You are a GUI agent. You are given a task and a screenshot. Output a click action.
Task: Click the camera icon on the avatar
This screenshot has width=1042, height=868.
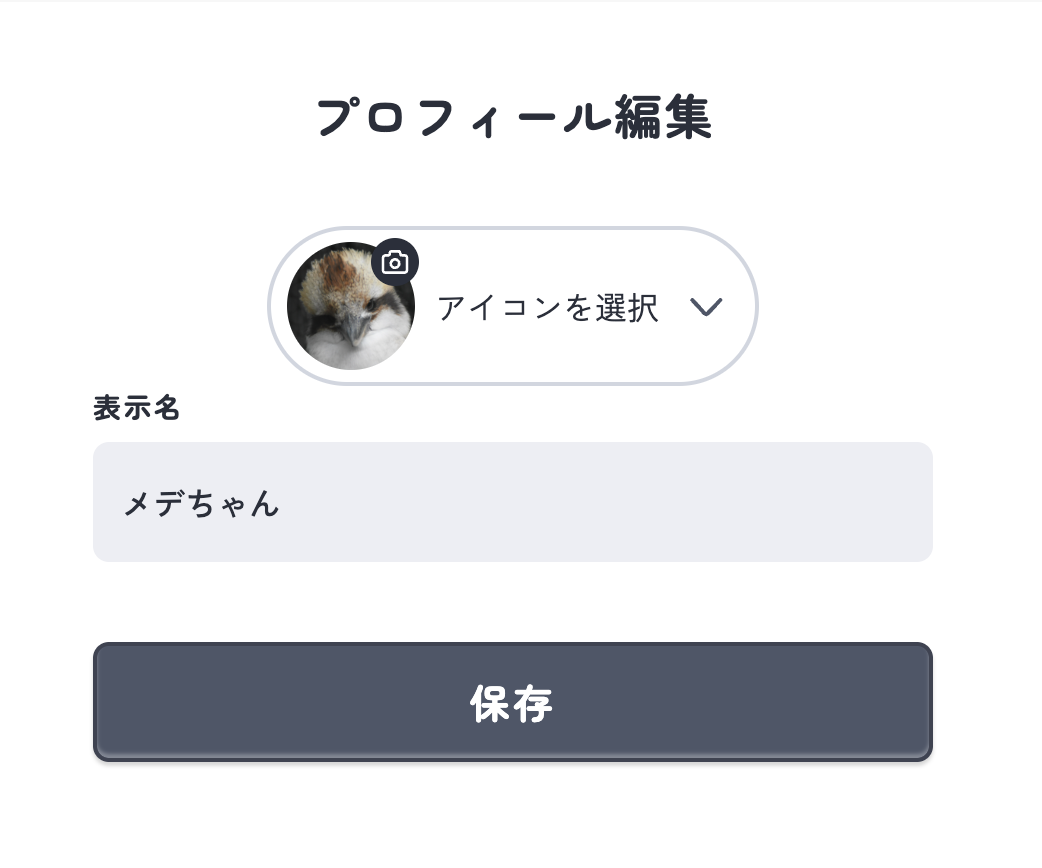(x=395, y=263)
